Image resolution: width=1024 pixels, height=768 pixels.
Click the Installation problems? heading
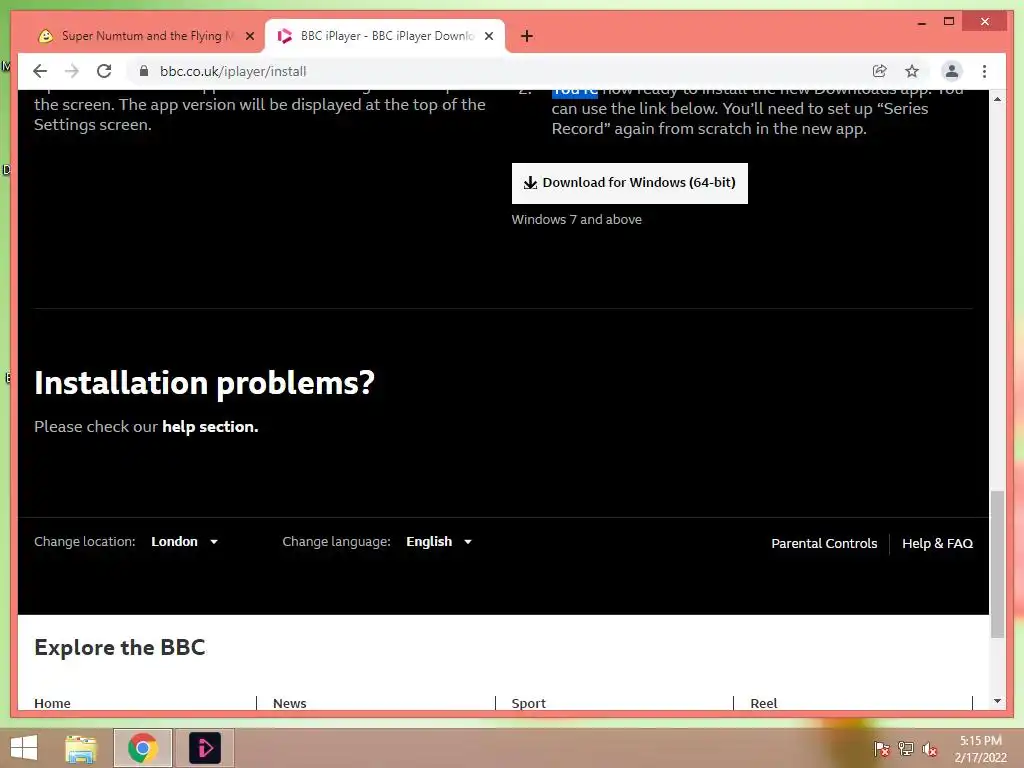204,383
